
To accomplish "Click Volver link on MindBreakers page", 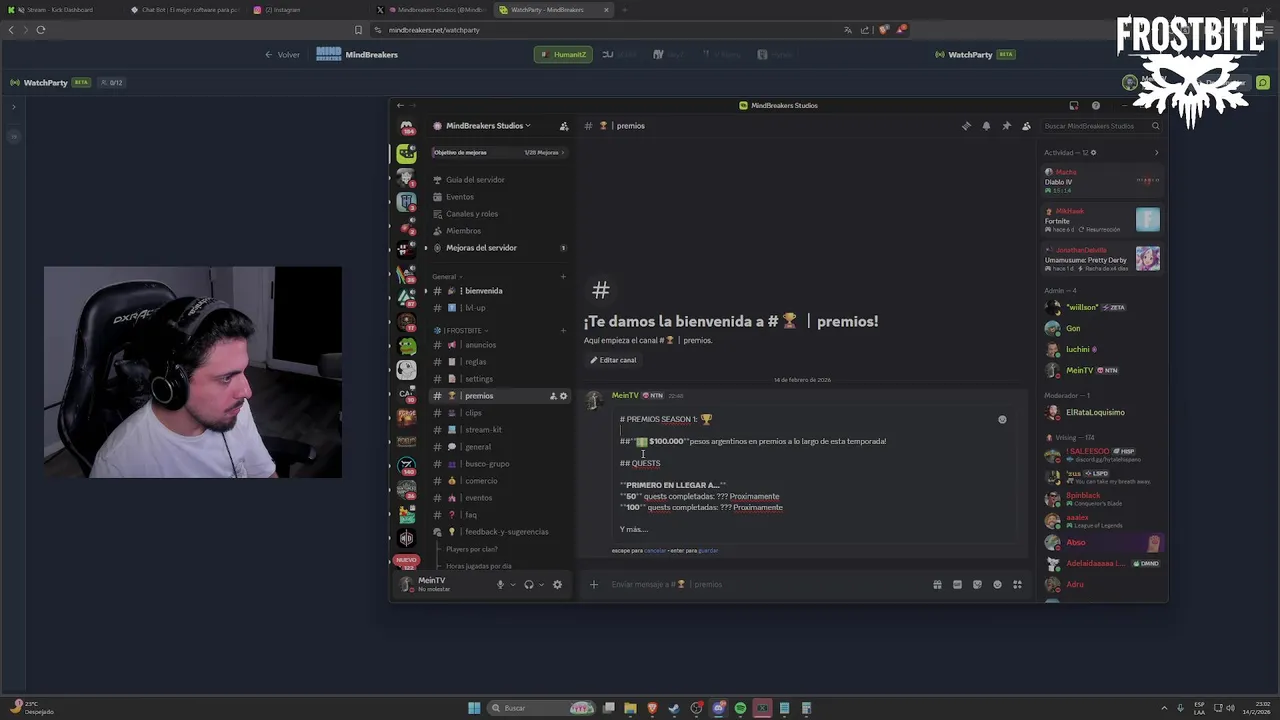I will tap(282, 55).
